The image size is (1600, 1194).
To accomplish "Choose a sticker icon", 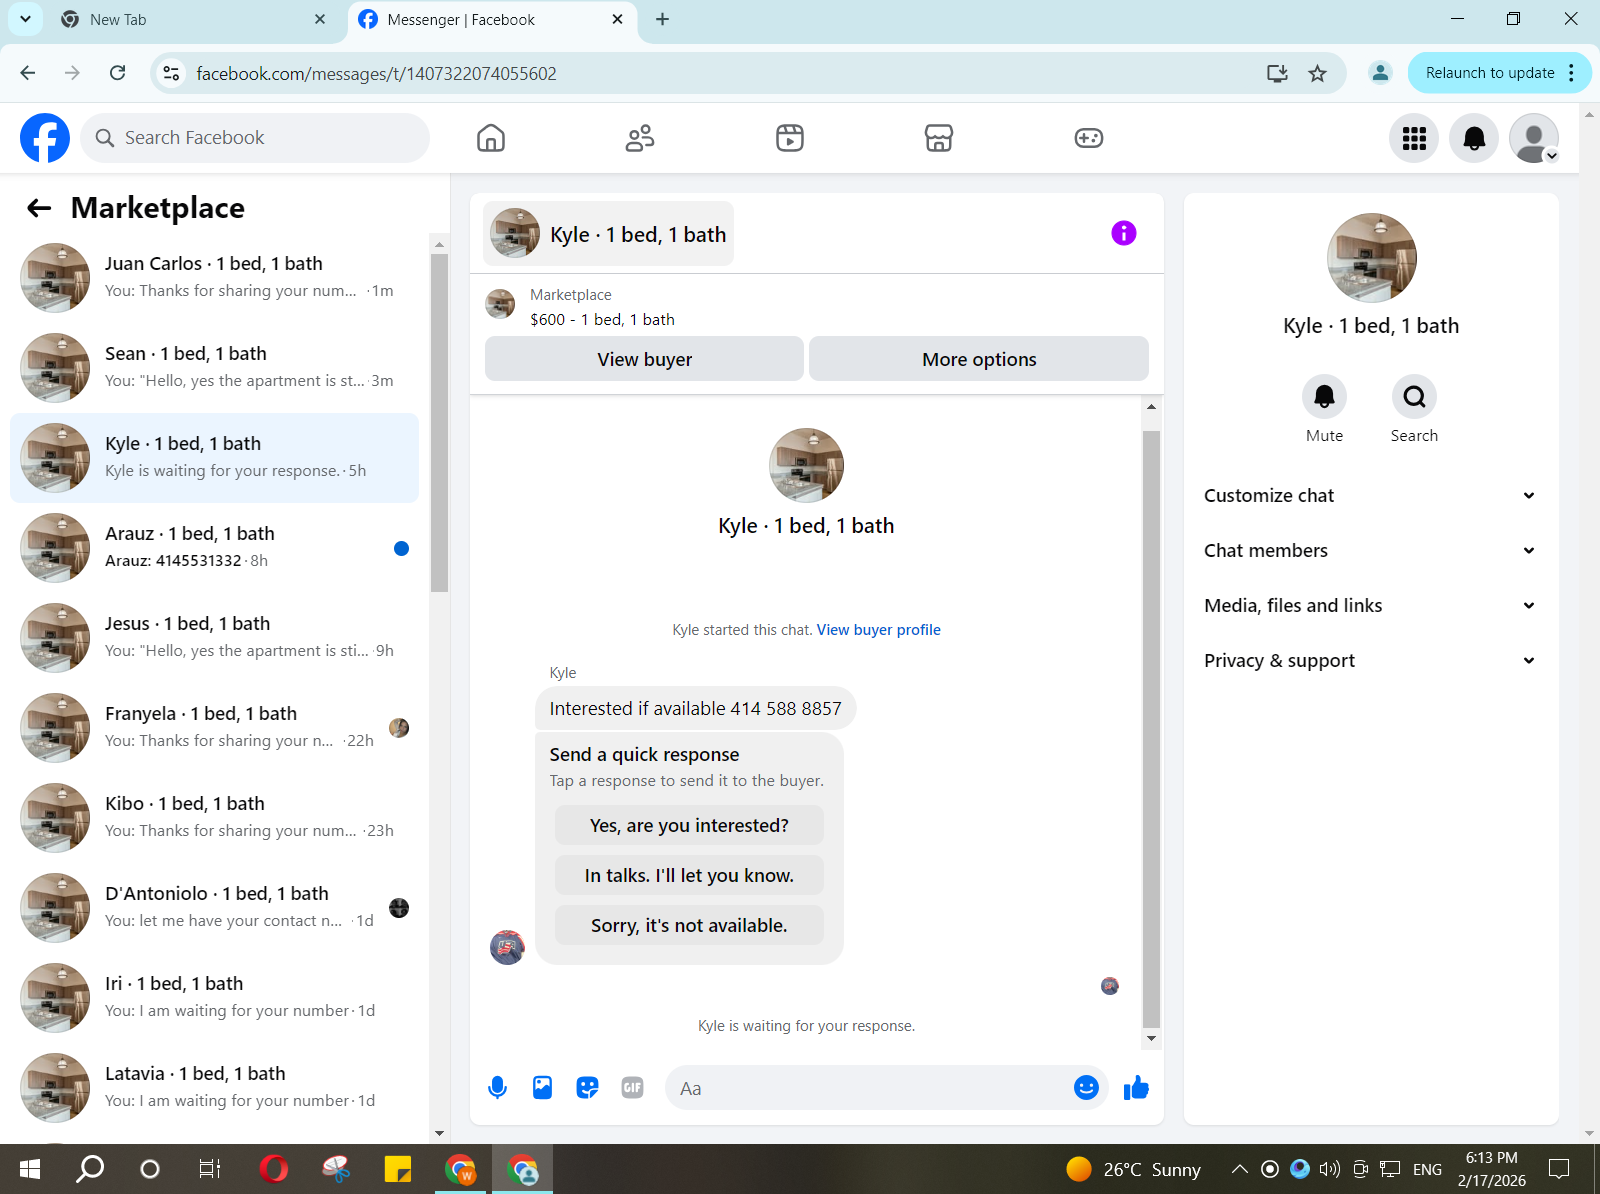I will click(587, 1088).
